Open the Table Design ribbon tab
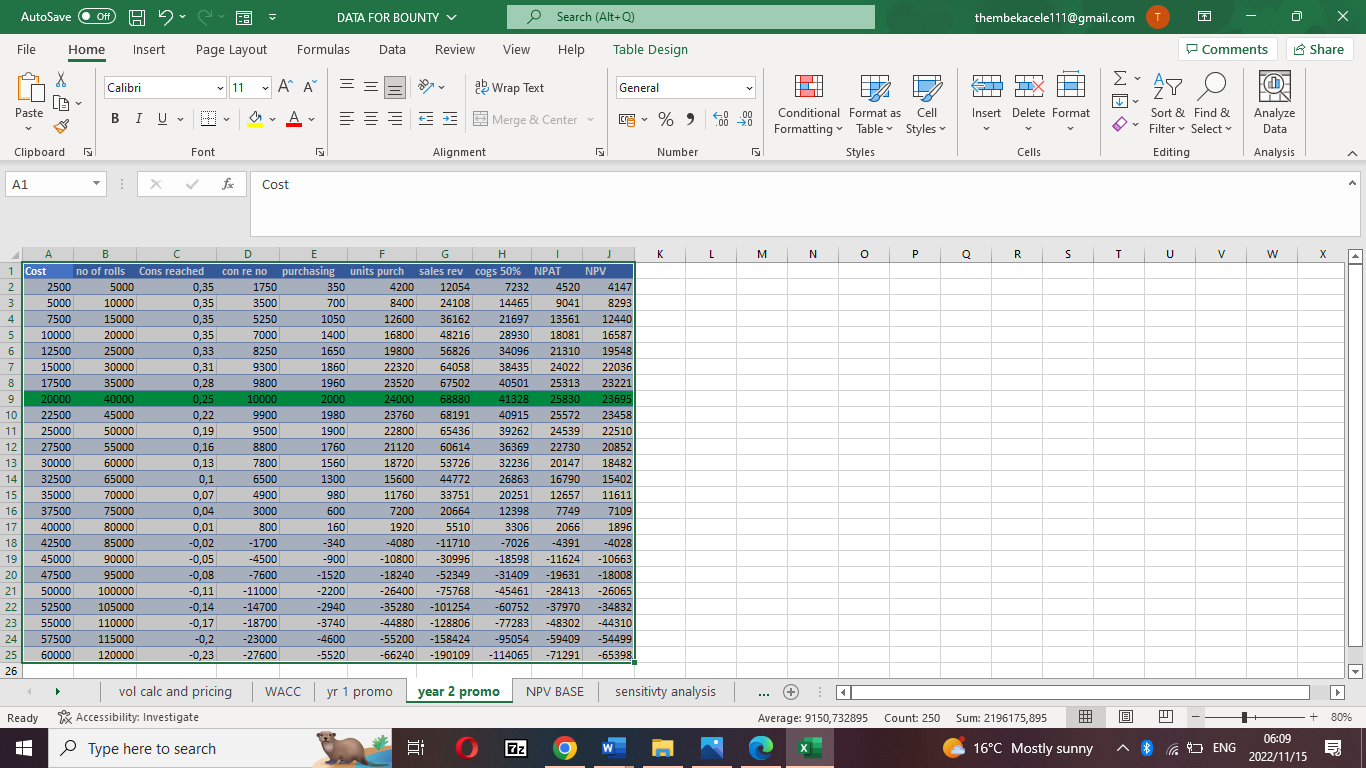The image size is (1366, 768). point(650,49)
